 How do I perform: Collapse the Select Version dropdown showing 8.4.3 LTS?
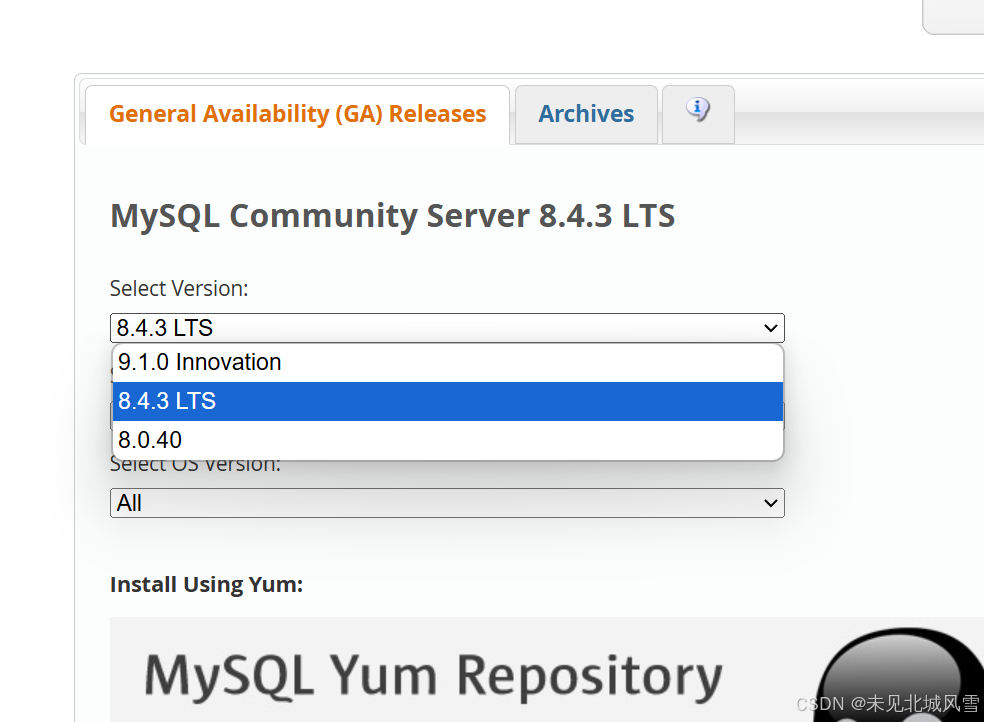tap(447, 328)
